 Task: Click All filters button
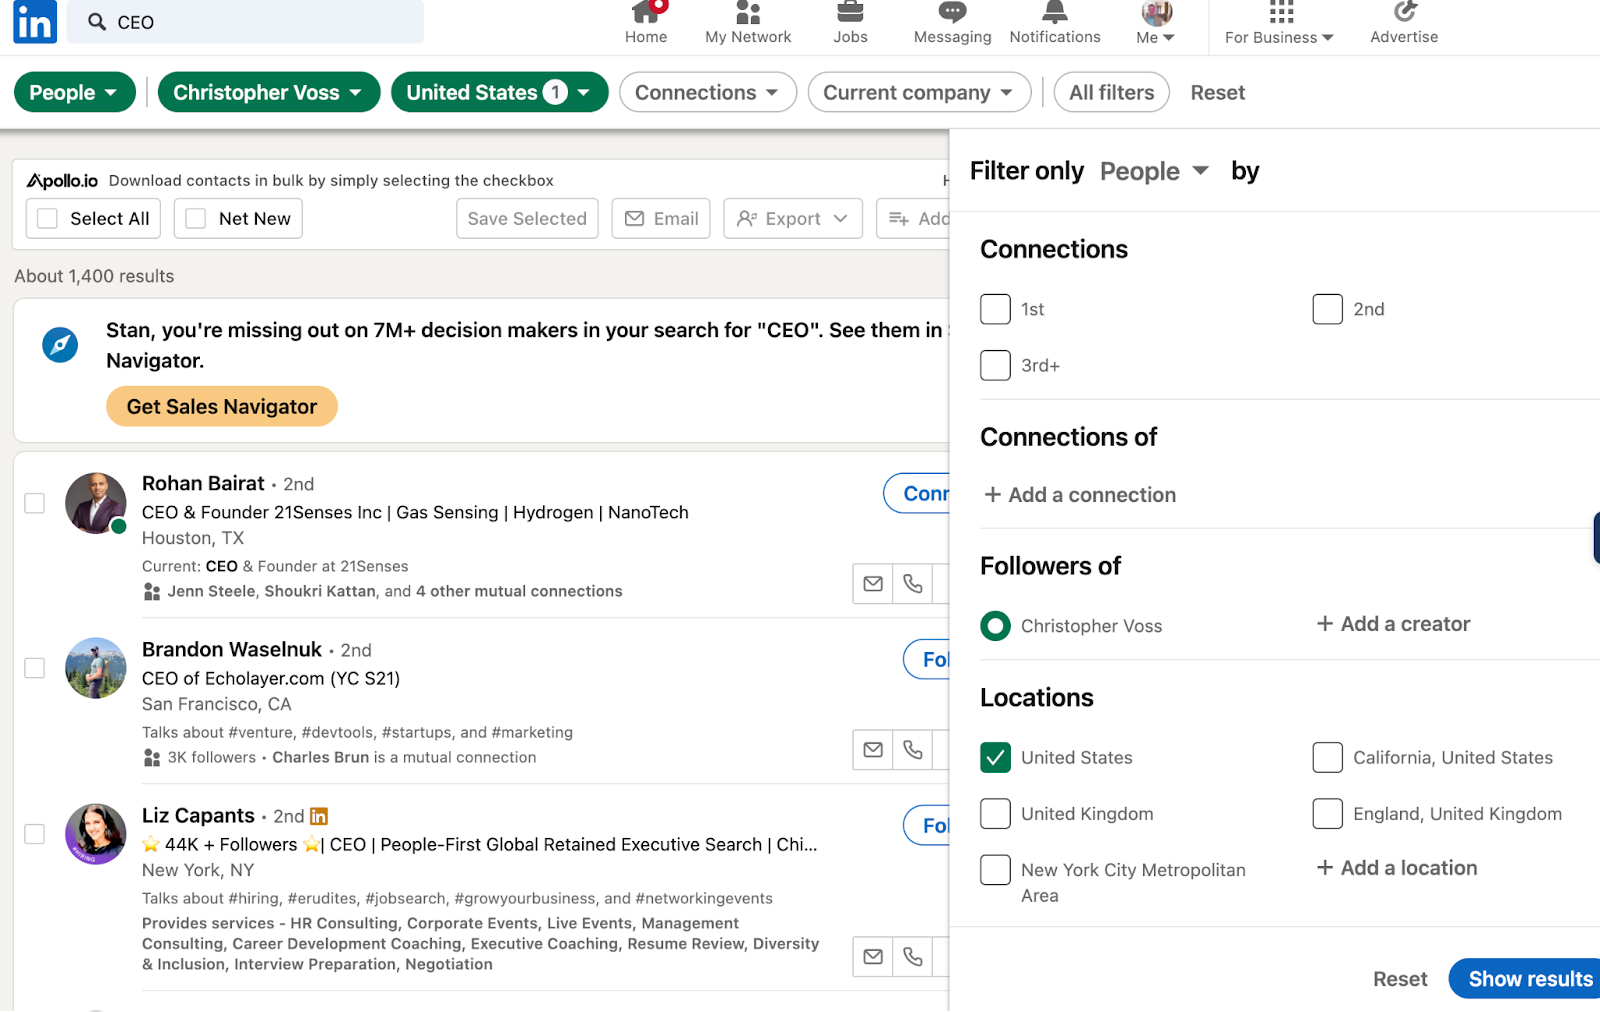pyautogui.click(x=1112, y=92)
